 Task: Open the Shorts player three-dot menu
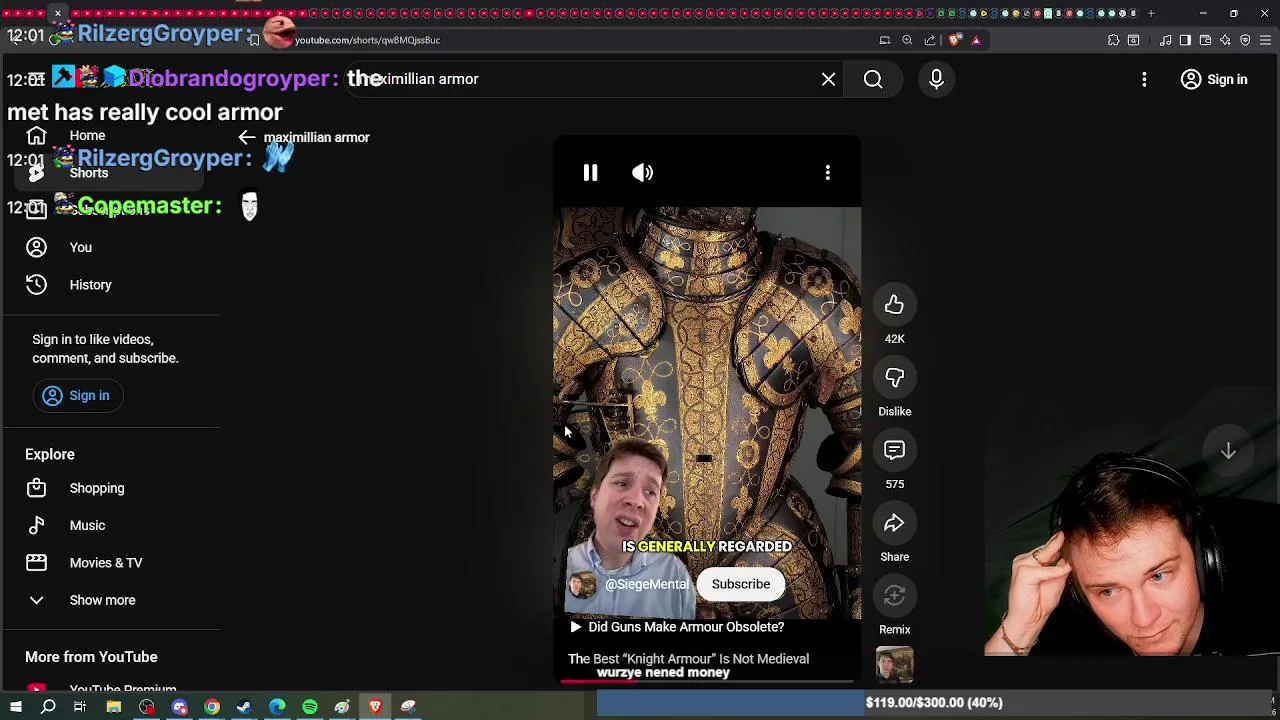827,173
